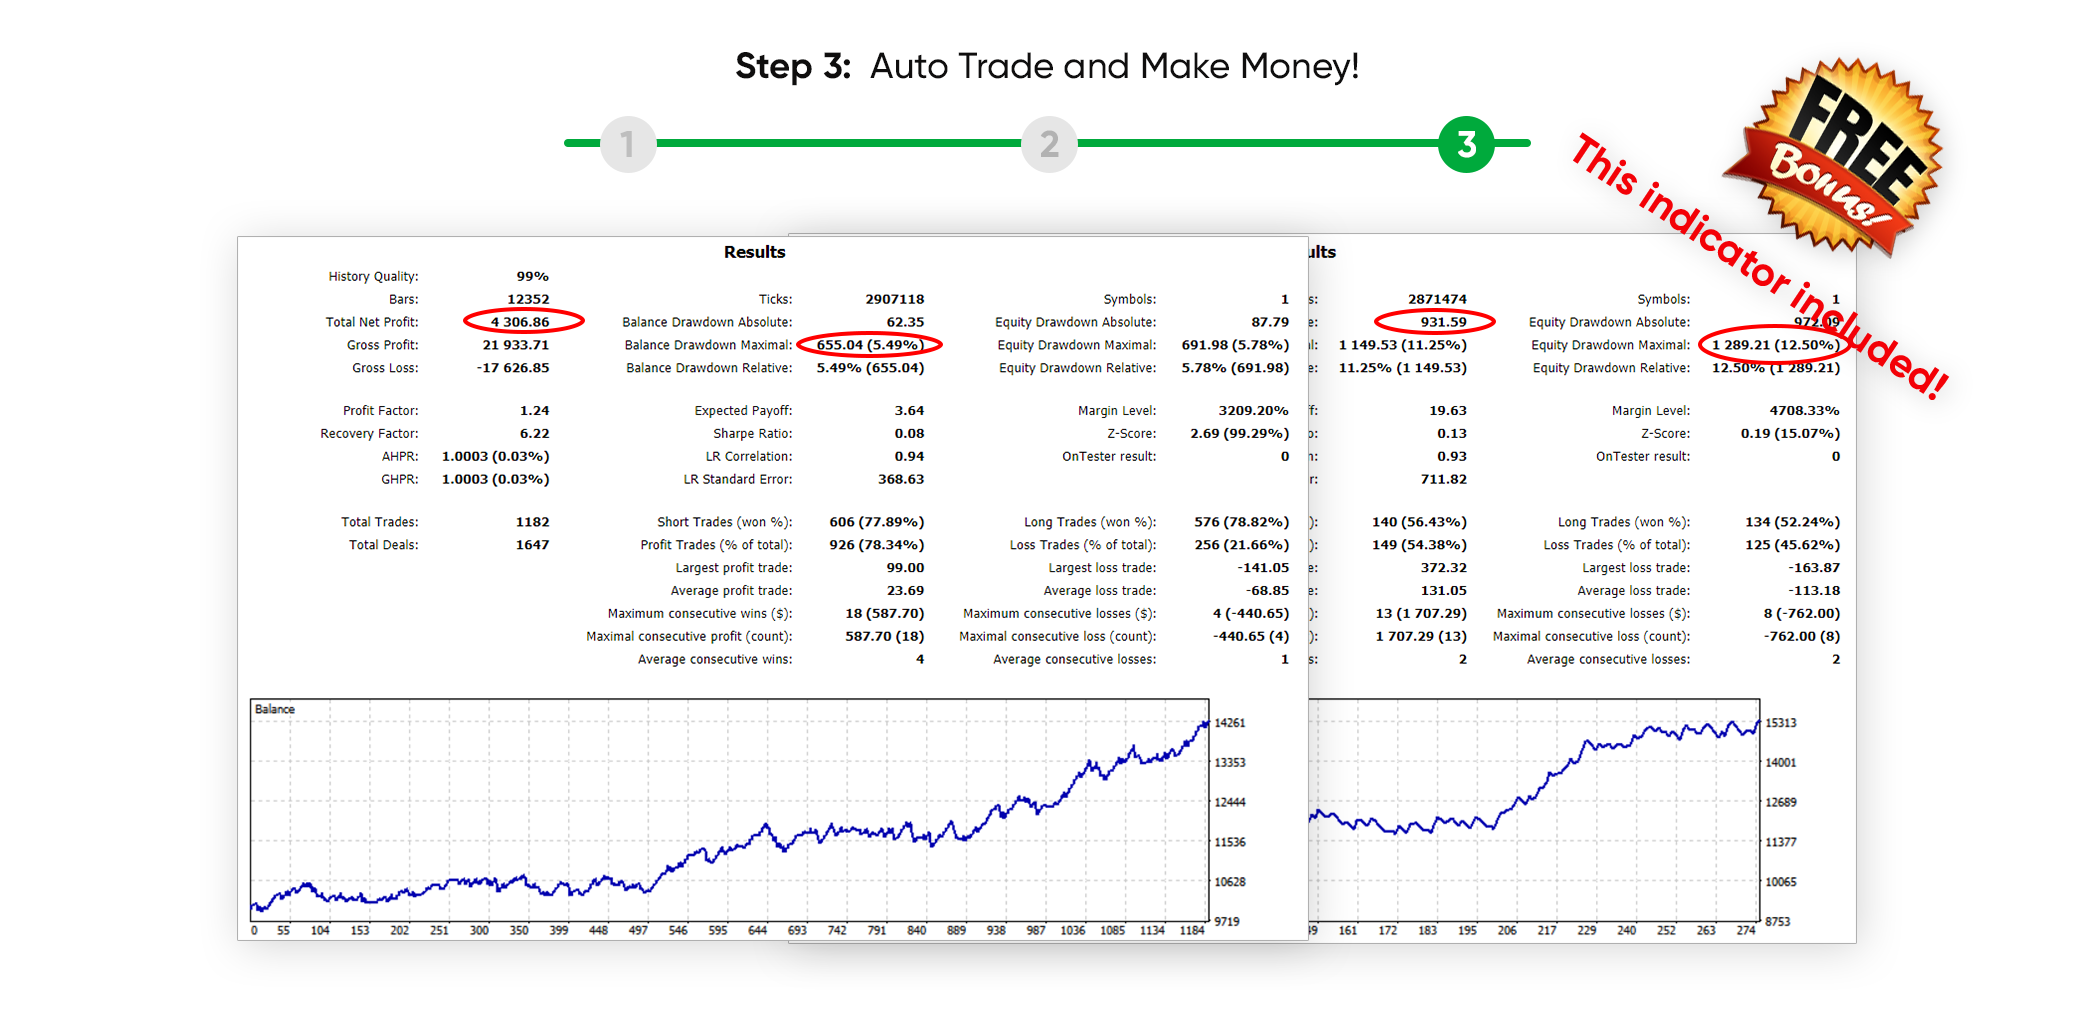The height and width of the screenshot is (1022, 2094).
Task: Click the 15313 axis label on right chart
Action: coord(1781,723)
